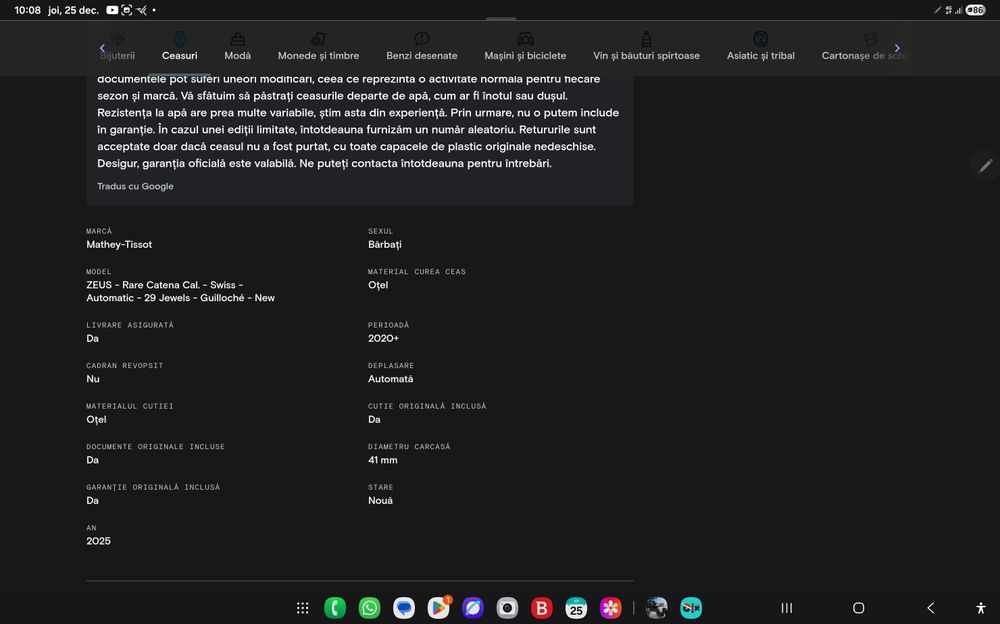Open the teal recent app icon
The height and width of the screenshot is (624, 1000).
[691, 608]
